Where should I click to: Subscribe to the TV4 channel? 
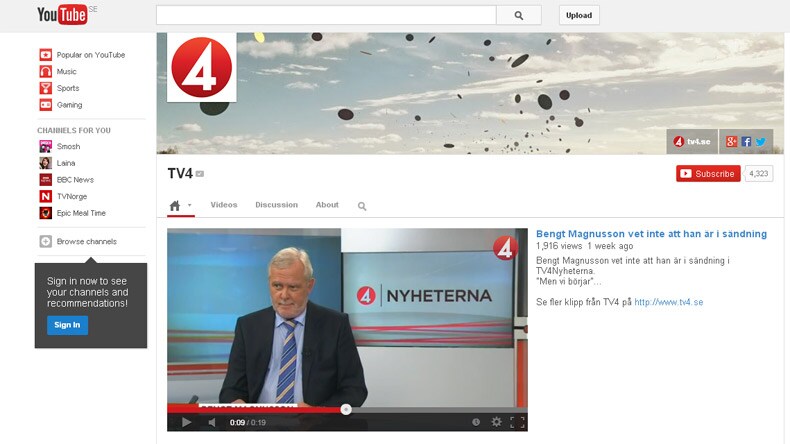[x=708, y=173]
